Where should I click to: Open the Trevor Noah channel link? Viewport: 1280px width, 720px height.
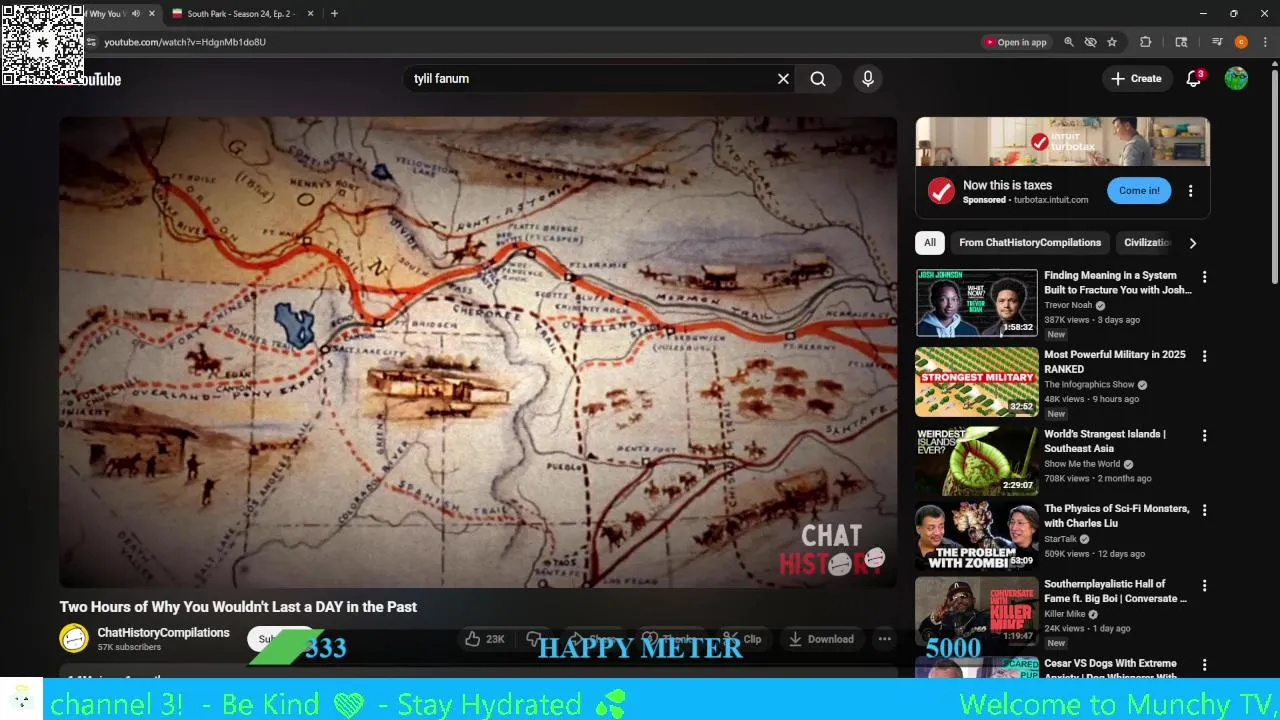click(x=1068, y=305)
